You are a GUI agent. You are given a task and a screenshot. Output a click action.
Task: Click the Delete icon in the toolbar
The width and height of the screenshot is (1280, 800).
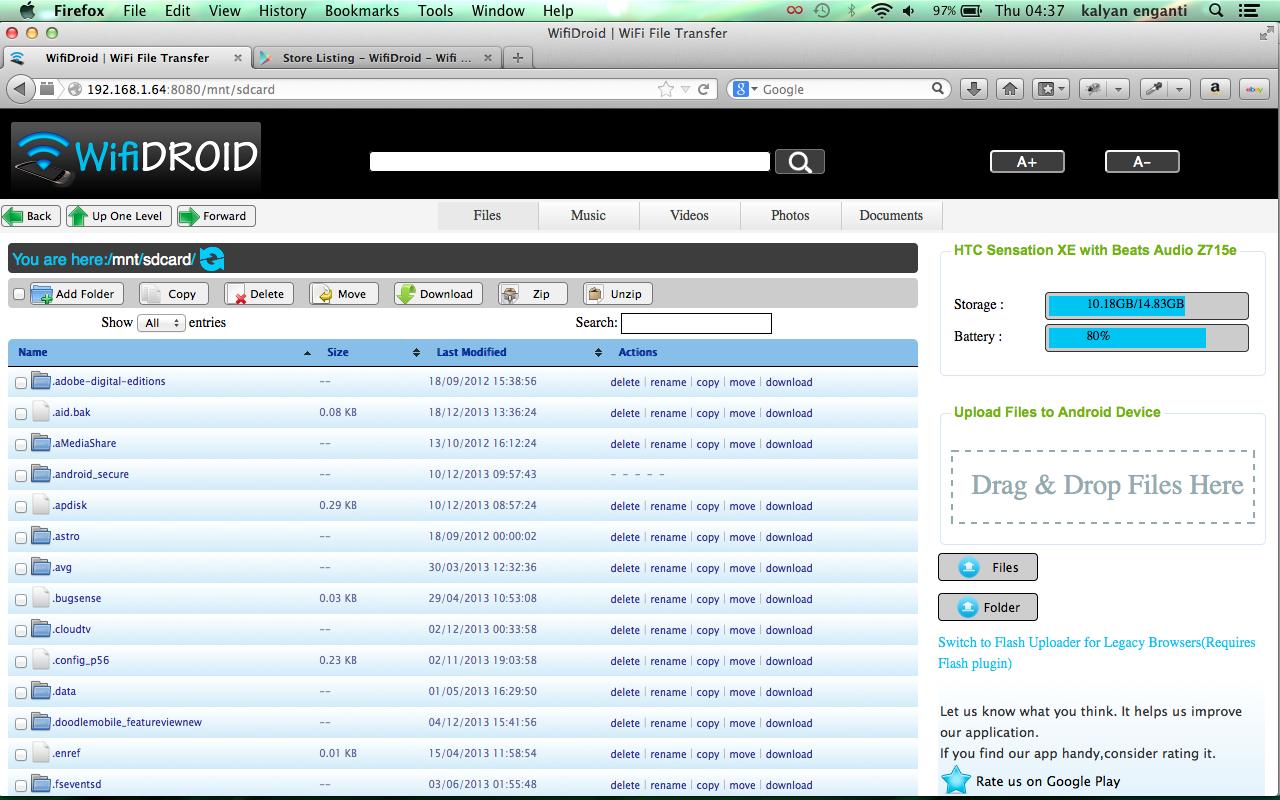click(240, 293)
